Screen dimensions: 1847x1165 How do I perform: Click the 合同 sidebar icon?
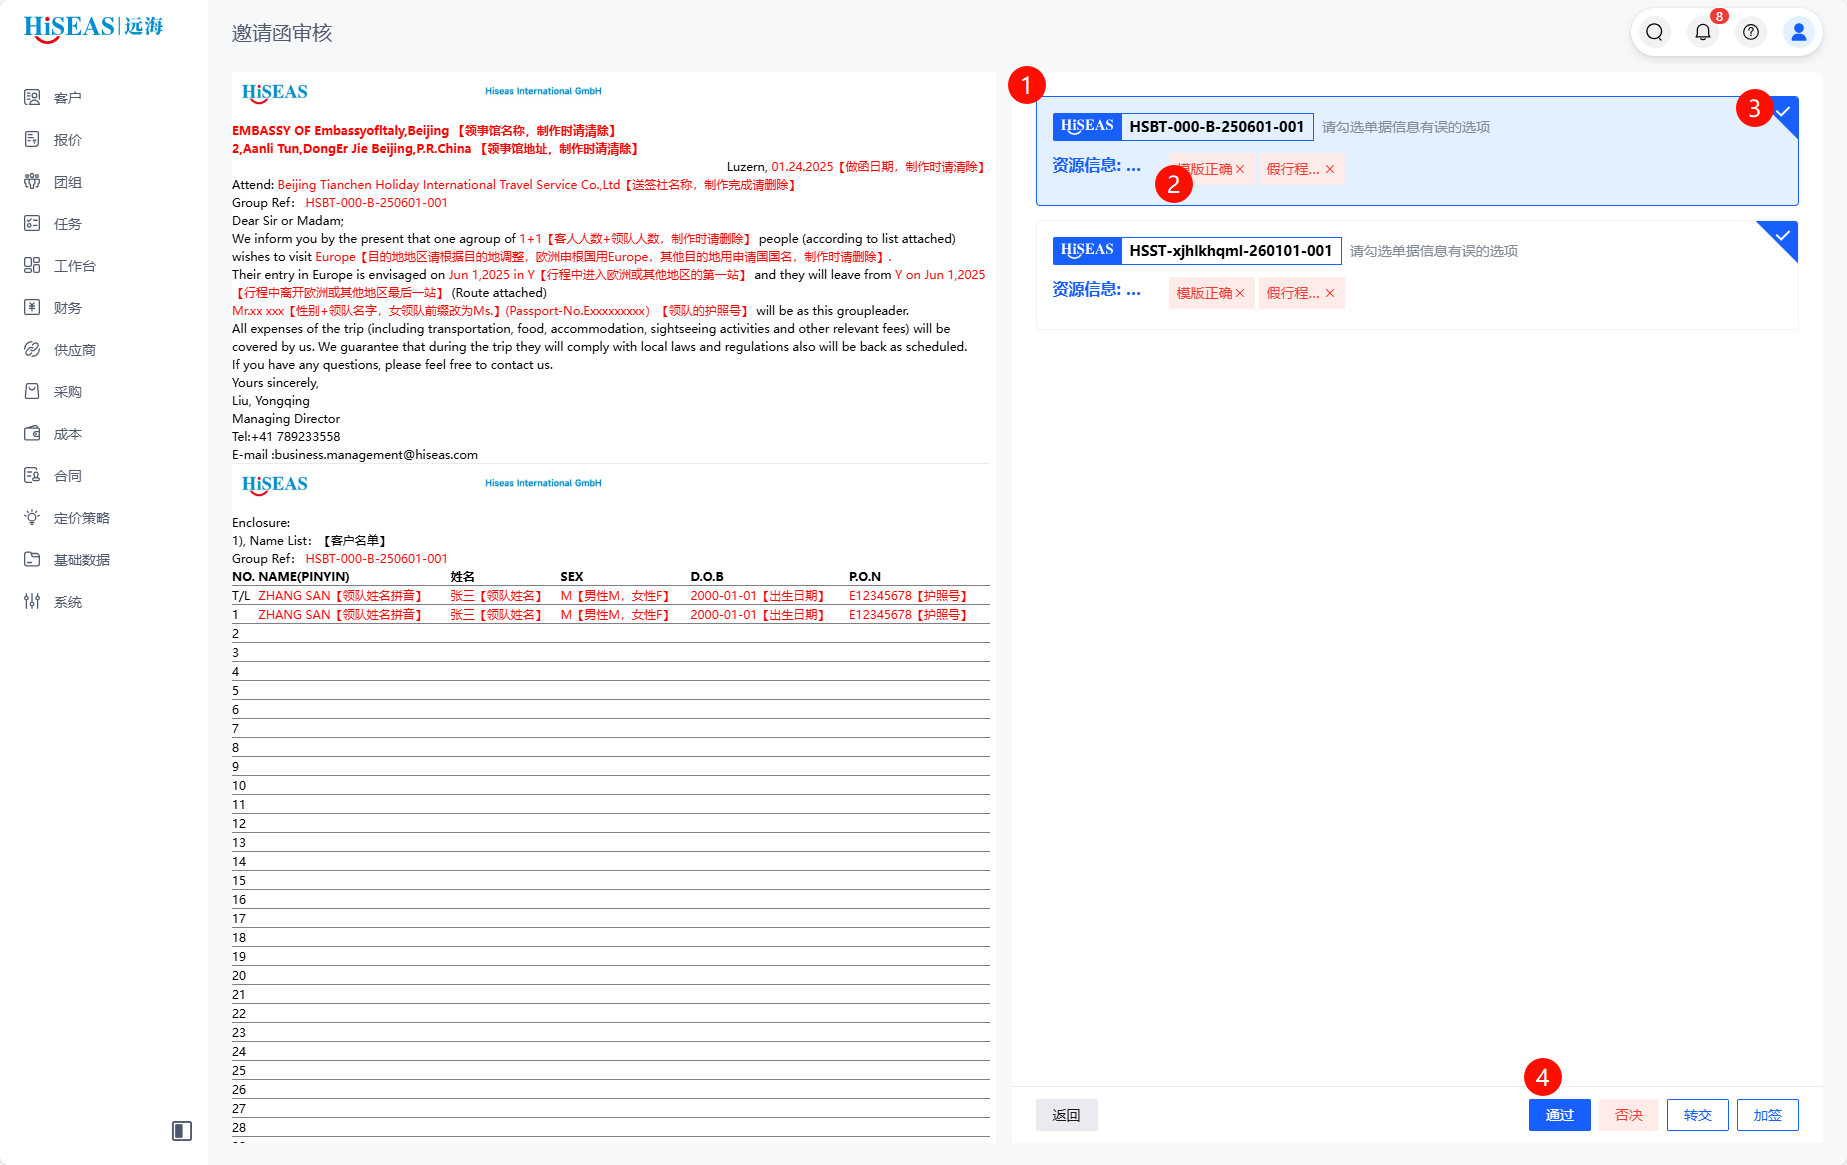[x=32, y=475]
